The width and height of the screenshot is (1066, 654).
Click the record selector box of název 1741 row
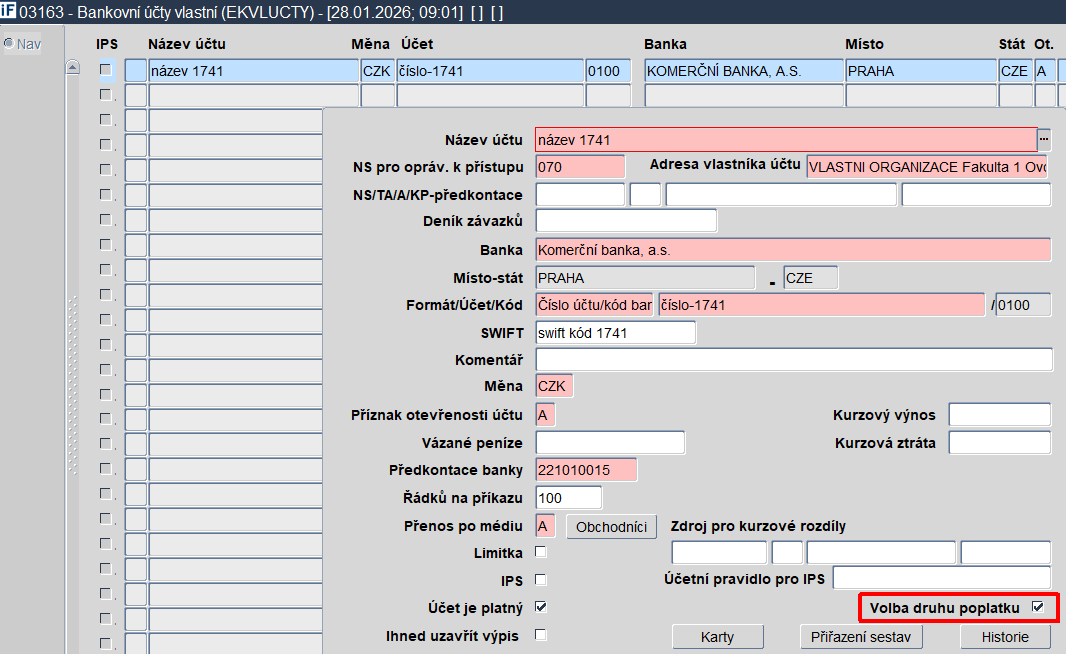coord(136,71)
